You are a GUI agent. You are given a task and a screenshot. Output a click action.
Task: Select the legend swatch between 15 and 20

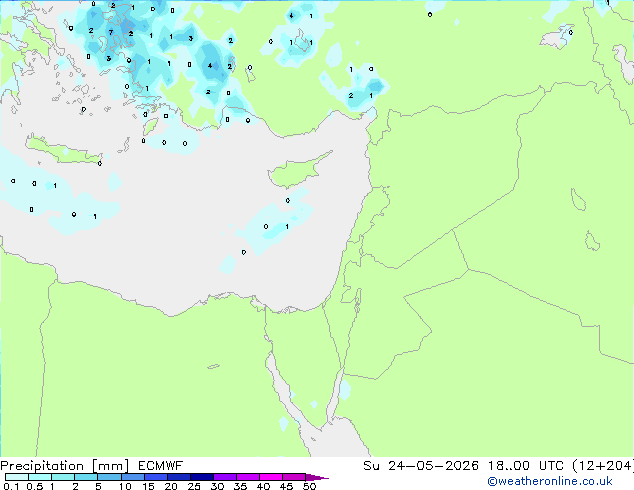[x=156, y=477]
